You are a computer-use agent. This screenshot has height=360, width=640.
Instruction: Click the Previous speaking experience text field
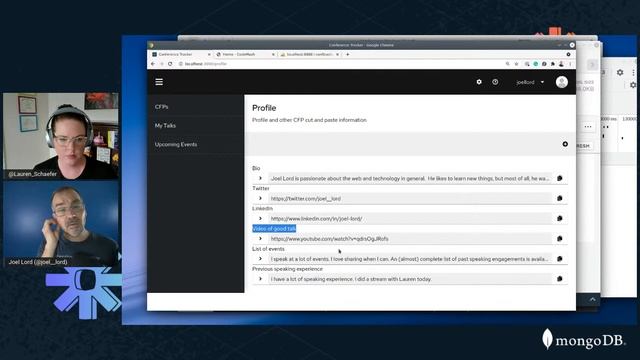click(x=410, y=279)
